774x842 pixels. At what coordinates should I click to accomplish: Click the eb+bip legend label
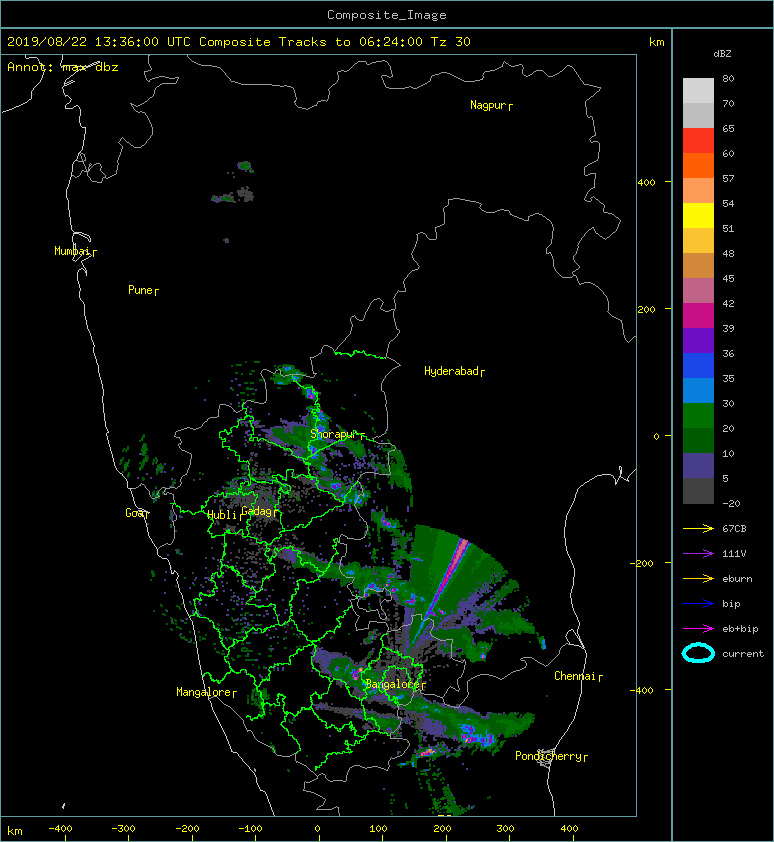[x=740, y=629]
